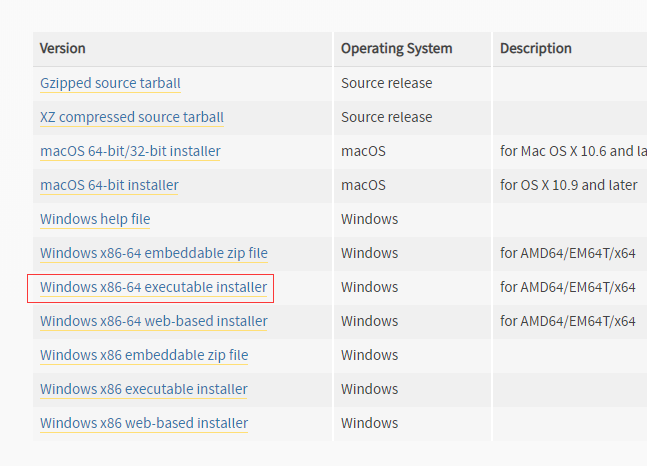Image resolution: width=647 pixels, height=466 pixels.
Task: Select AMD64/EM64T/x64 description of web-based installer
Action: [568, 321]
